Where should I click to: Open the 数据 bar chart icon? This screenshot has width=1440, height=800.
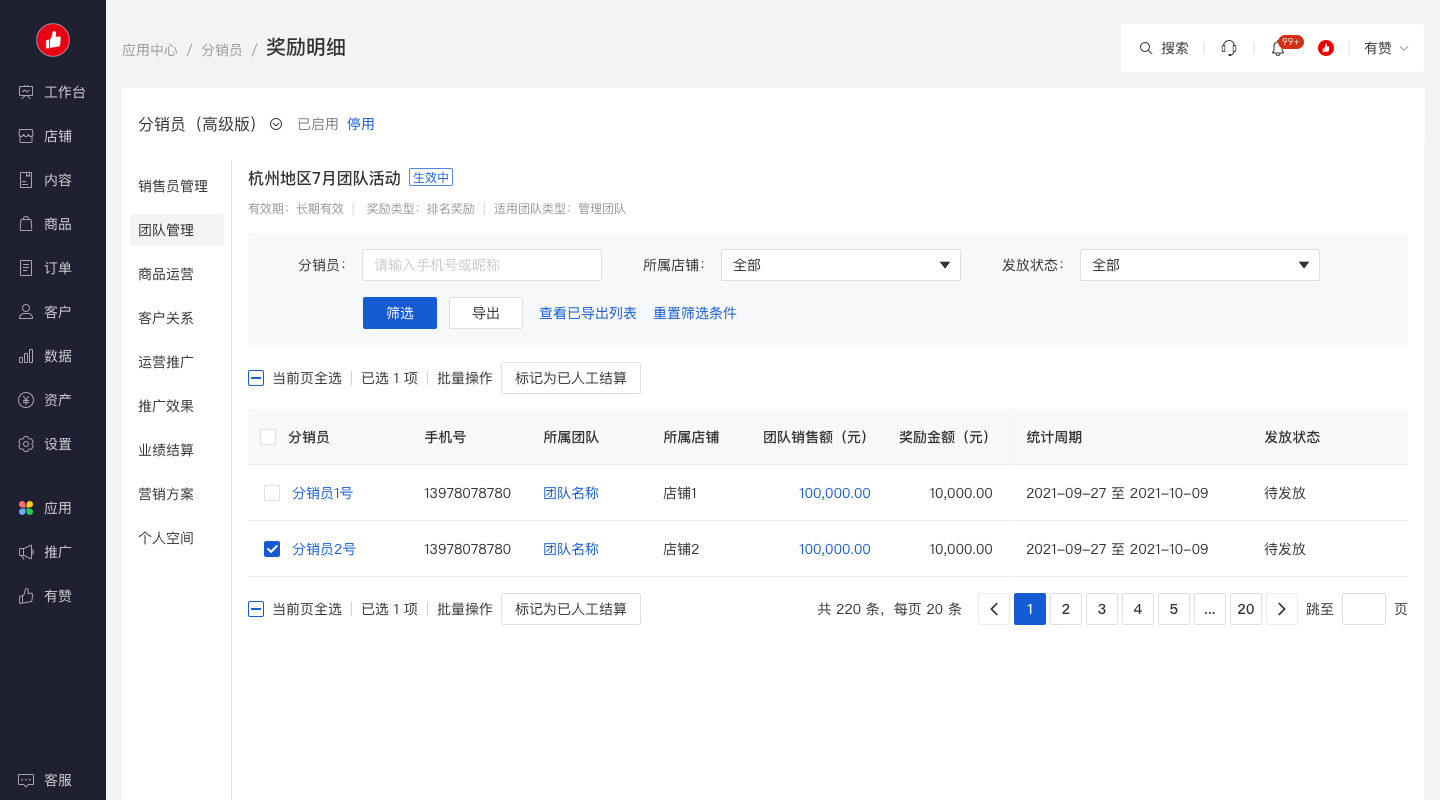click(x=26, y=356)
